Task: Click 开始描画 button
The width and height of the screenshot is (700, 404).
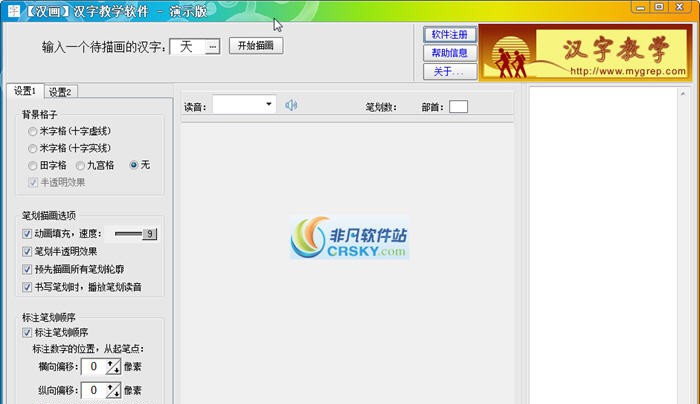Action: tap(256, 46)
